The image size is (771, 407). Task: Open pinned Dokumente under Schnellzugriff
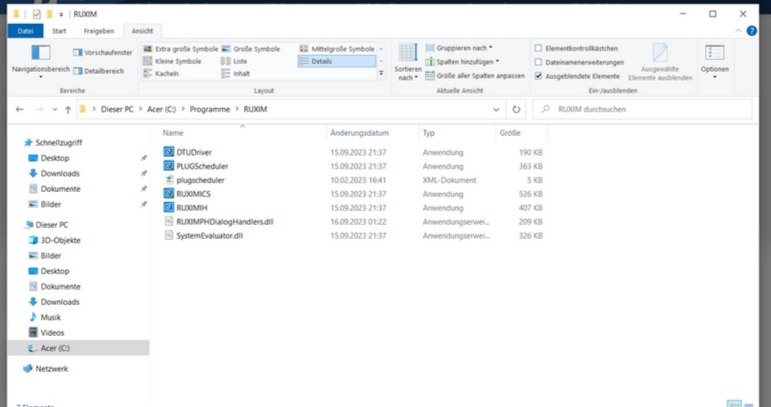60,189
